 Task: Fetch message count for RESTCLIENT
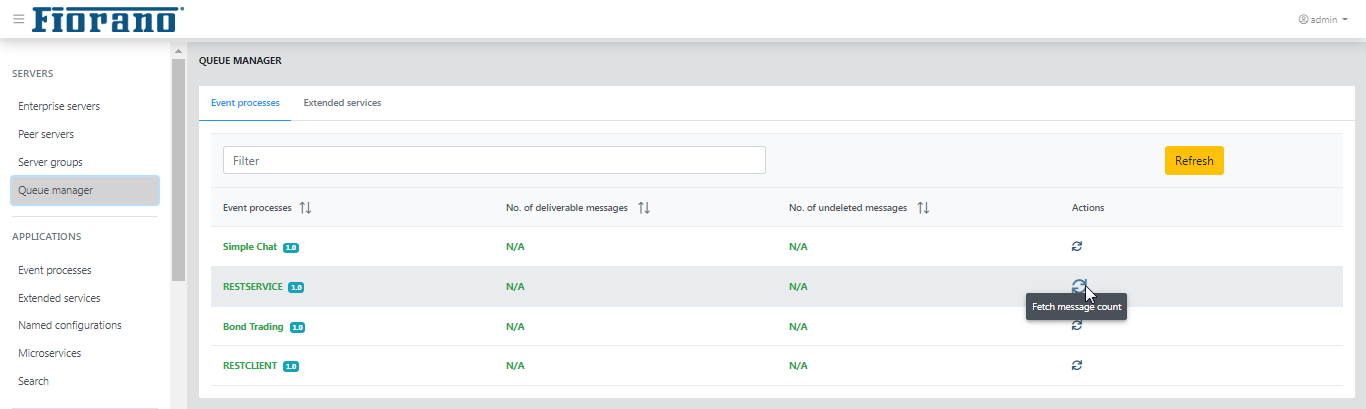coord(1077,365)
